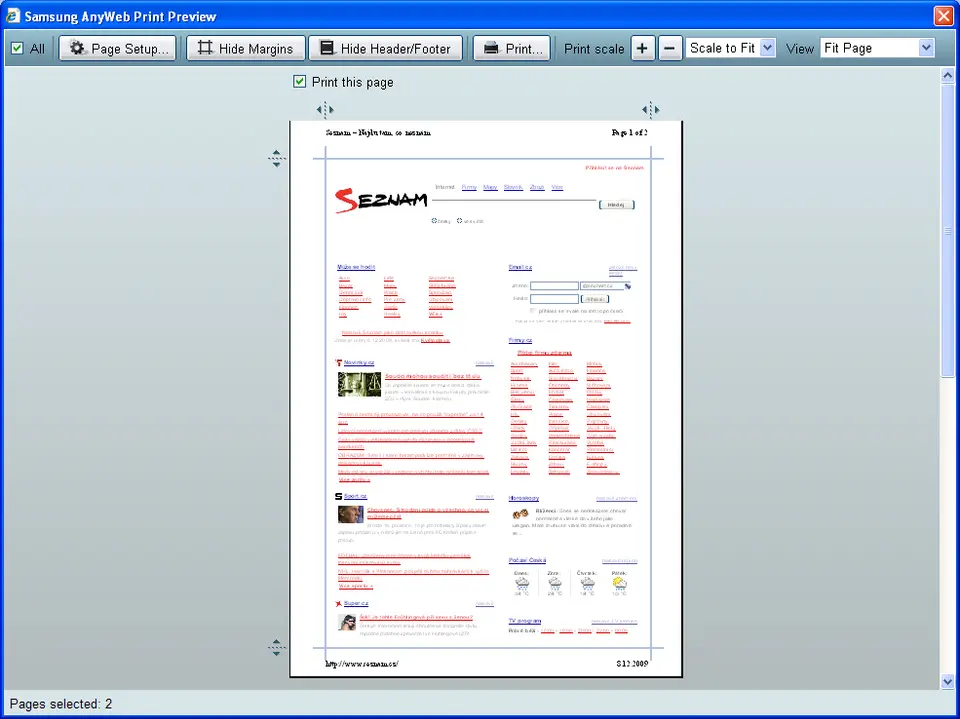960x719 pixels.
Task: Open Page Setup via the gear icon
Action: 77,48
